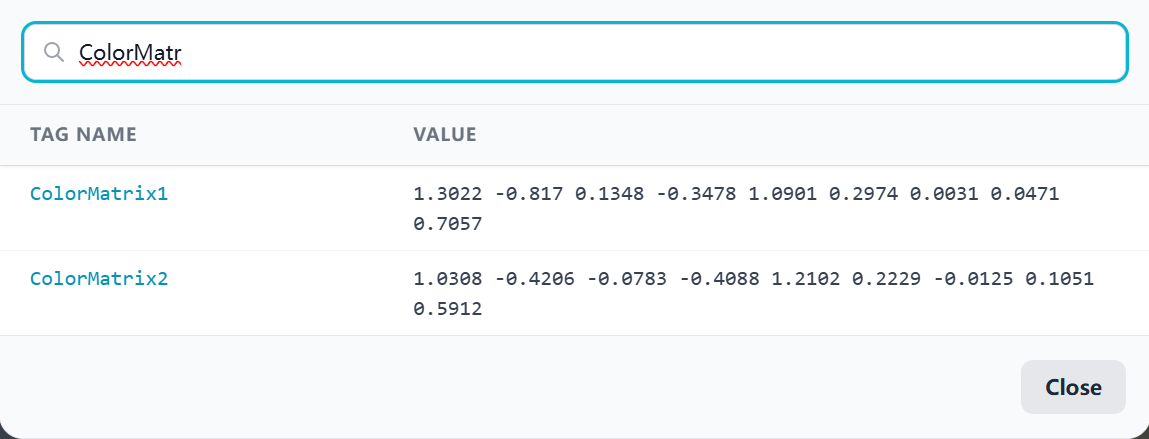The image size is (1149, 439).
Task: Click the magnifying glass search icon
Action: click(x=54, y=51)
